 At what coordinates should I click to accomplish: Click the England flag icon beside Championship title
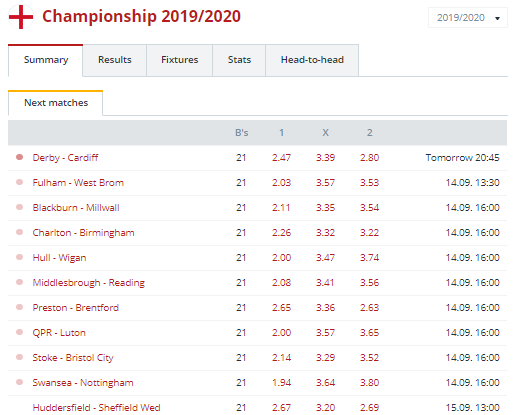point(21,17)
